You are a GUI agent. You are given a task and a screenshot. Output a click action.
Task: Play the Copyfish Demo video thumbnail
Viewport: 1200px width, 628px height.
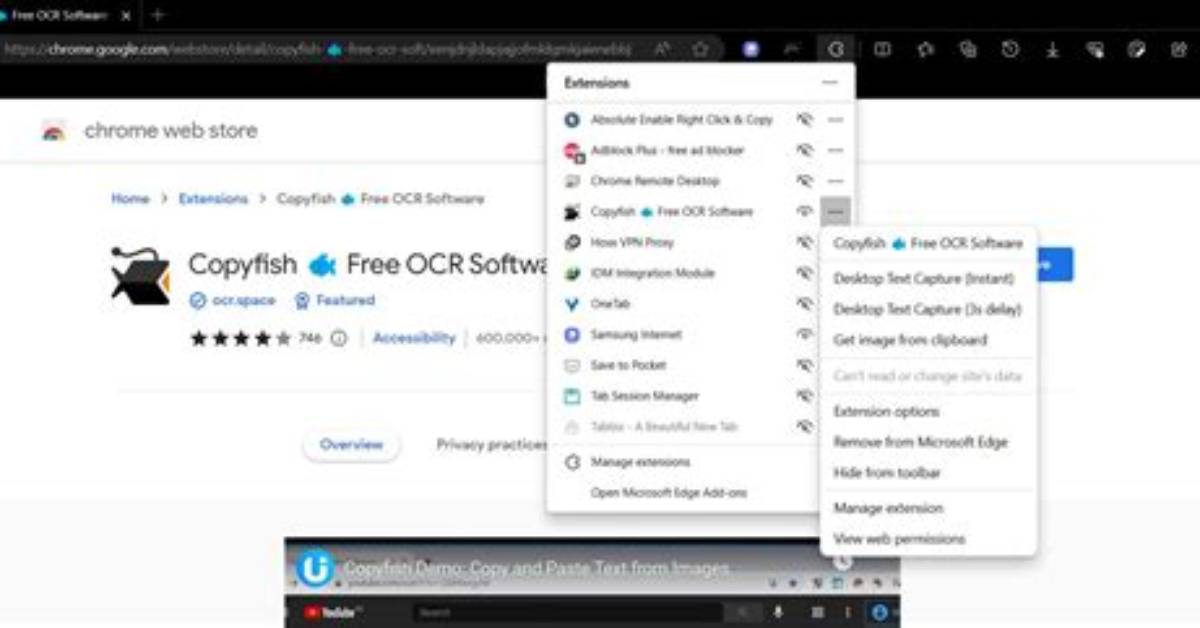tap(592, 583)
